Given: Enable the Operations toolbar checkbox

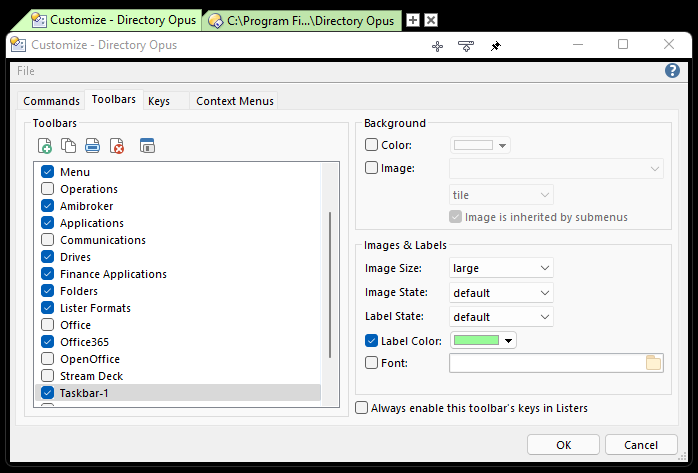Looking at the screenshot, I should (48, 189).
